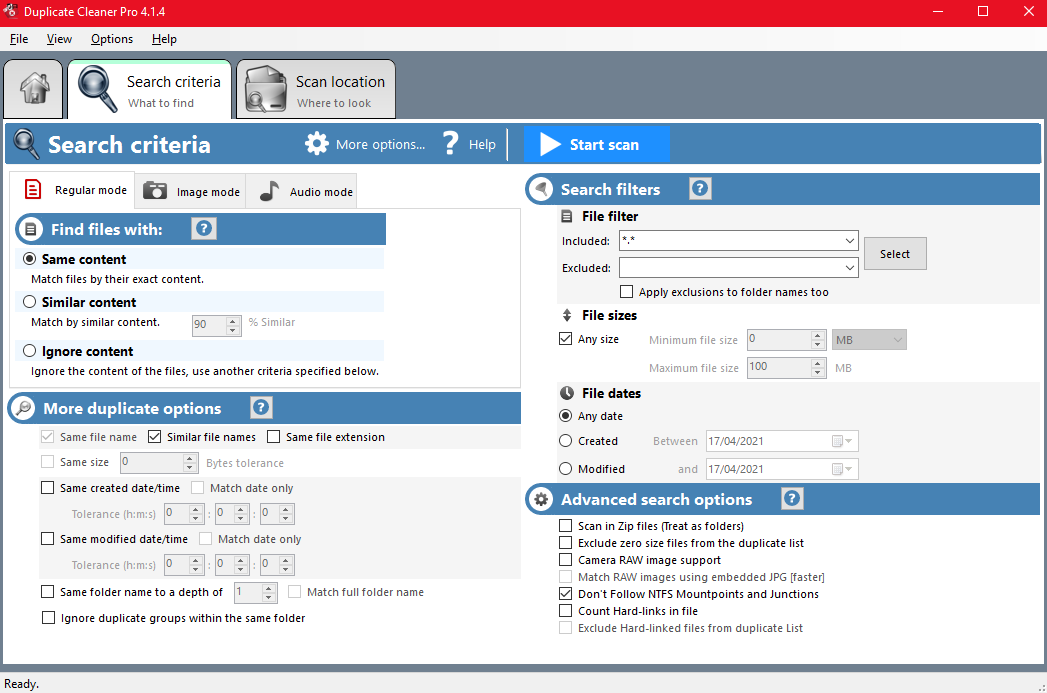Image resolution: width=1047 pixels, height=693 pixels.
Task: Open the Options menu
Action: [x=112, y=39]
